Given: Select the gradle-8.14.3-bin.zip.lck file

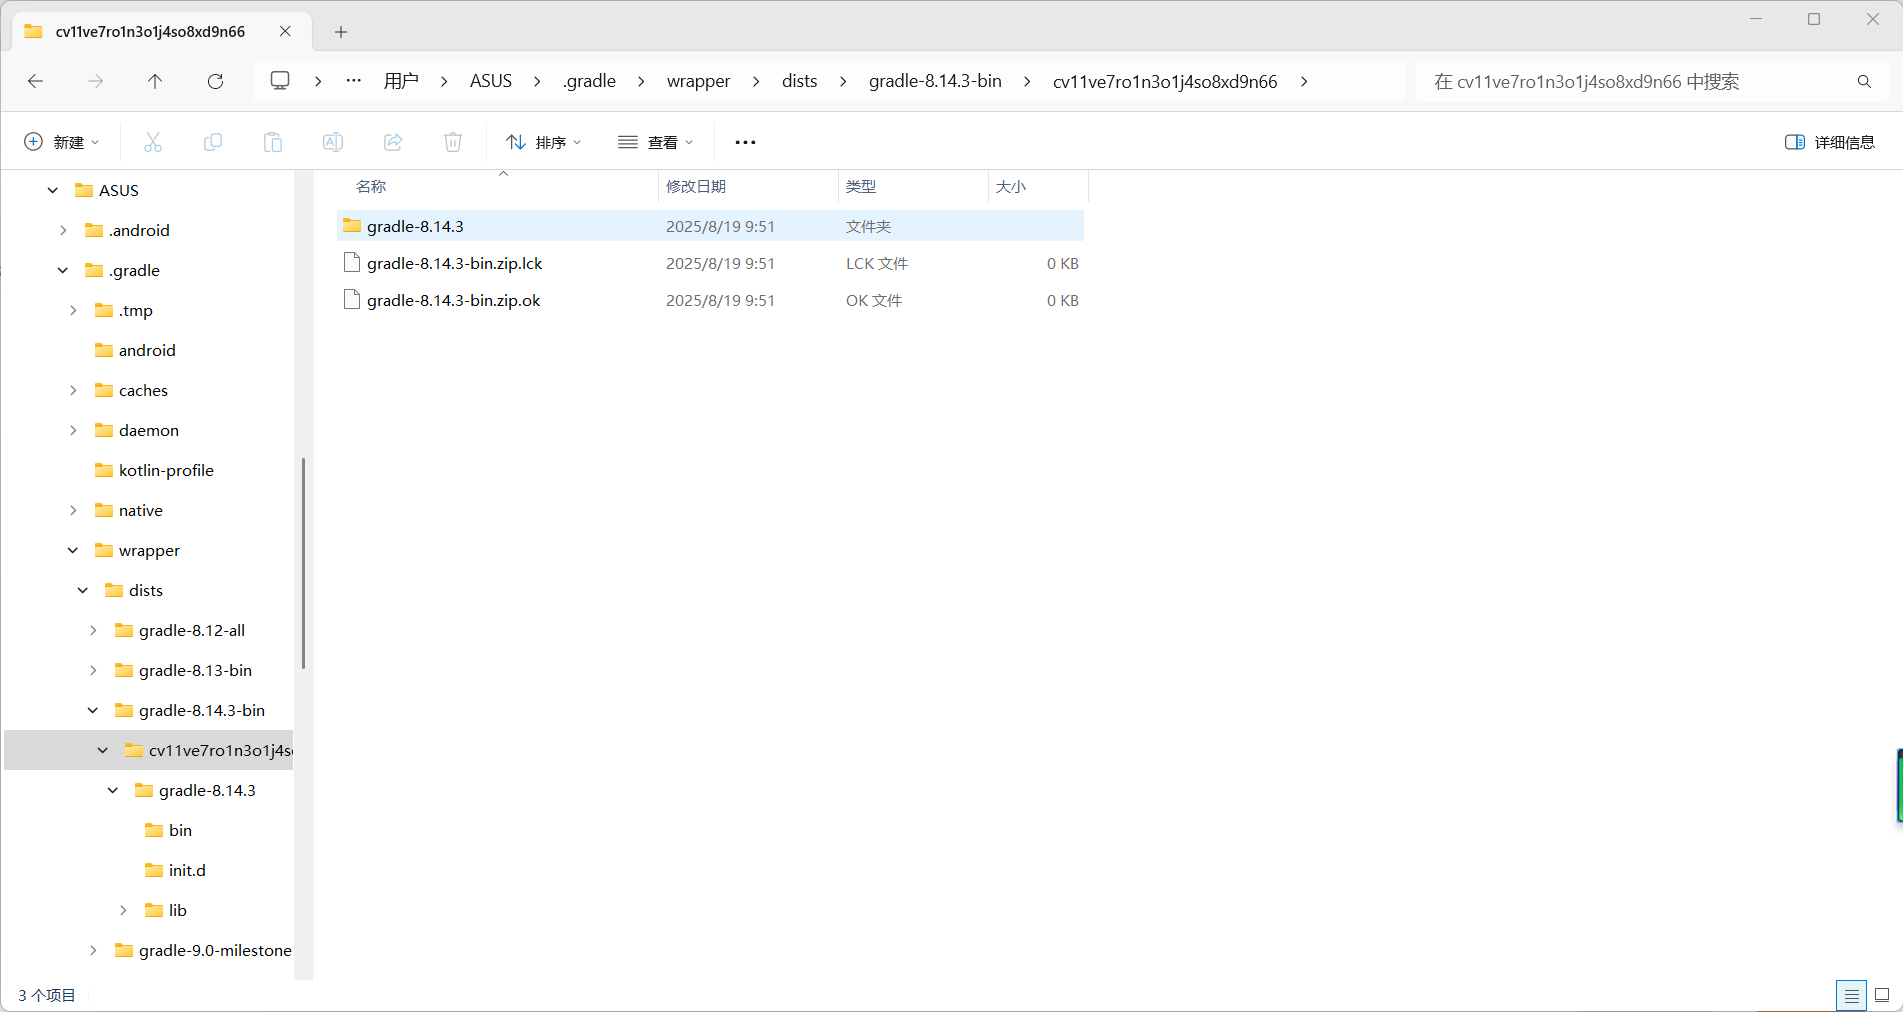Looking at the screenshot, I should coord(711,263).
